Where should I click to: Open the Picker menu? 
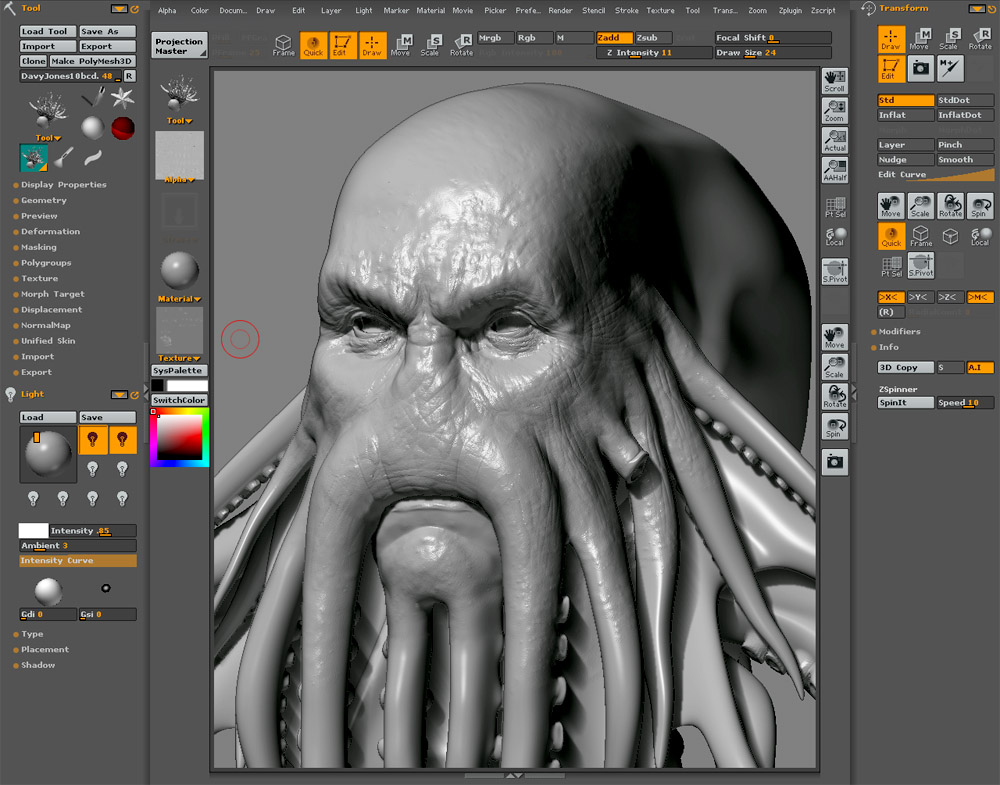[495, 11]
